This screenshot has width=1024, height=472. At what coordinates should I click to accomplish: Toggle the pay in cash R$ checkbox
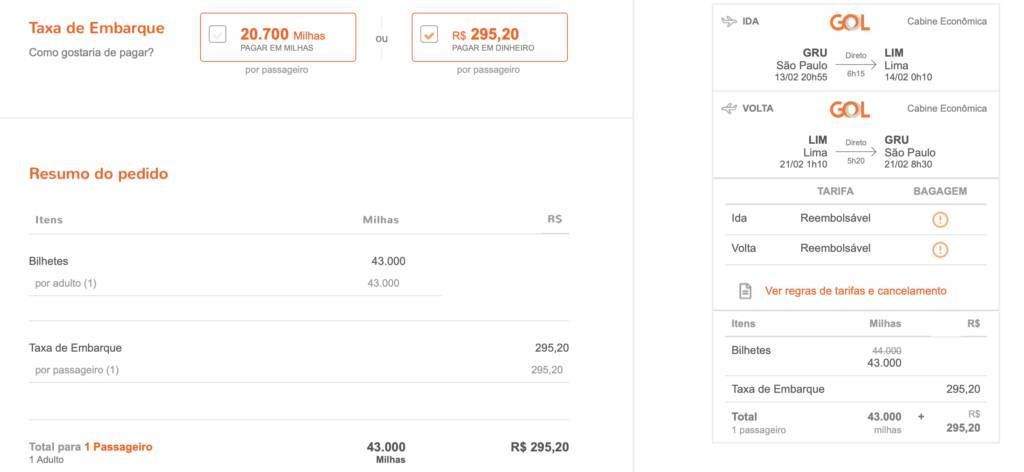[429, 34]
